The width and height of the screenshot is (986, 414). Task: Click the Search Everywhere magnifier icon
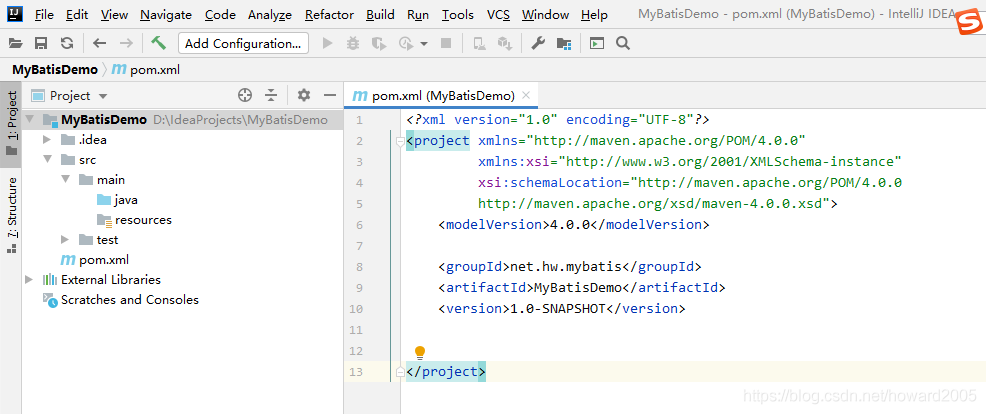[623, 43]
